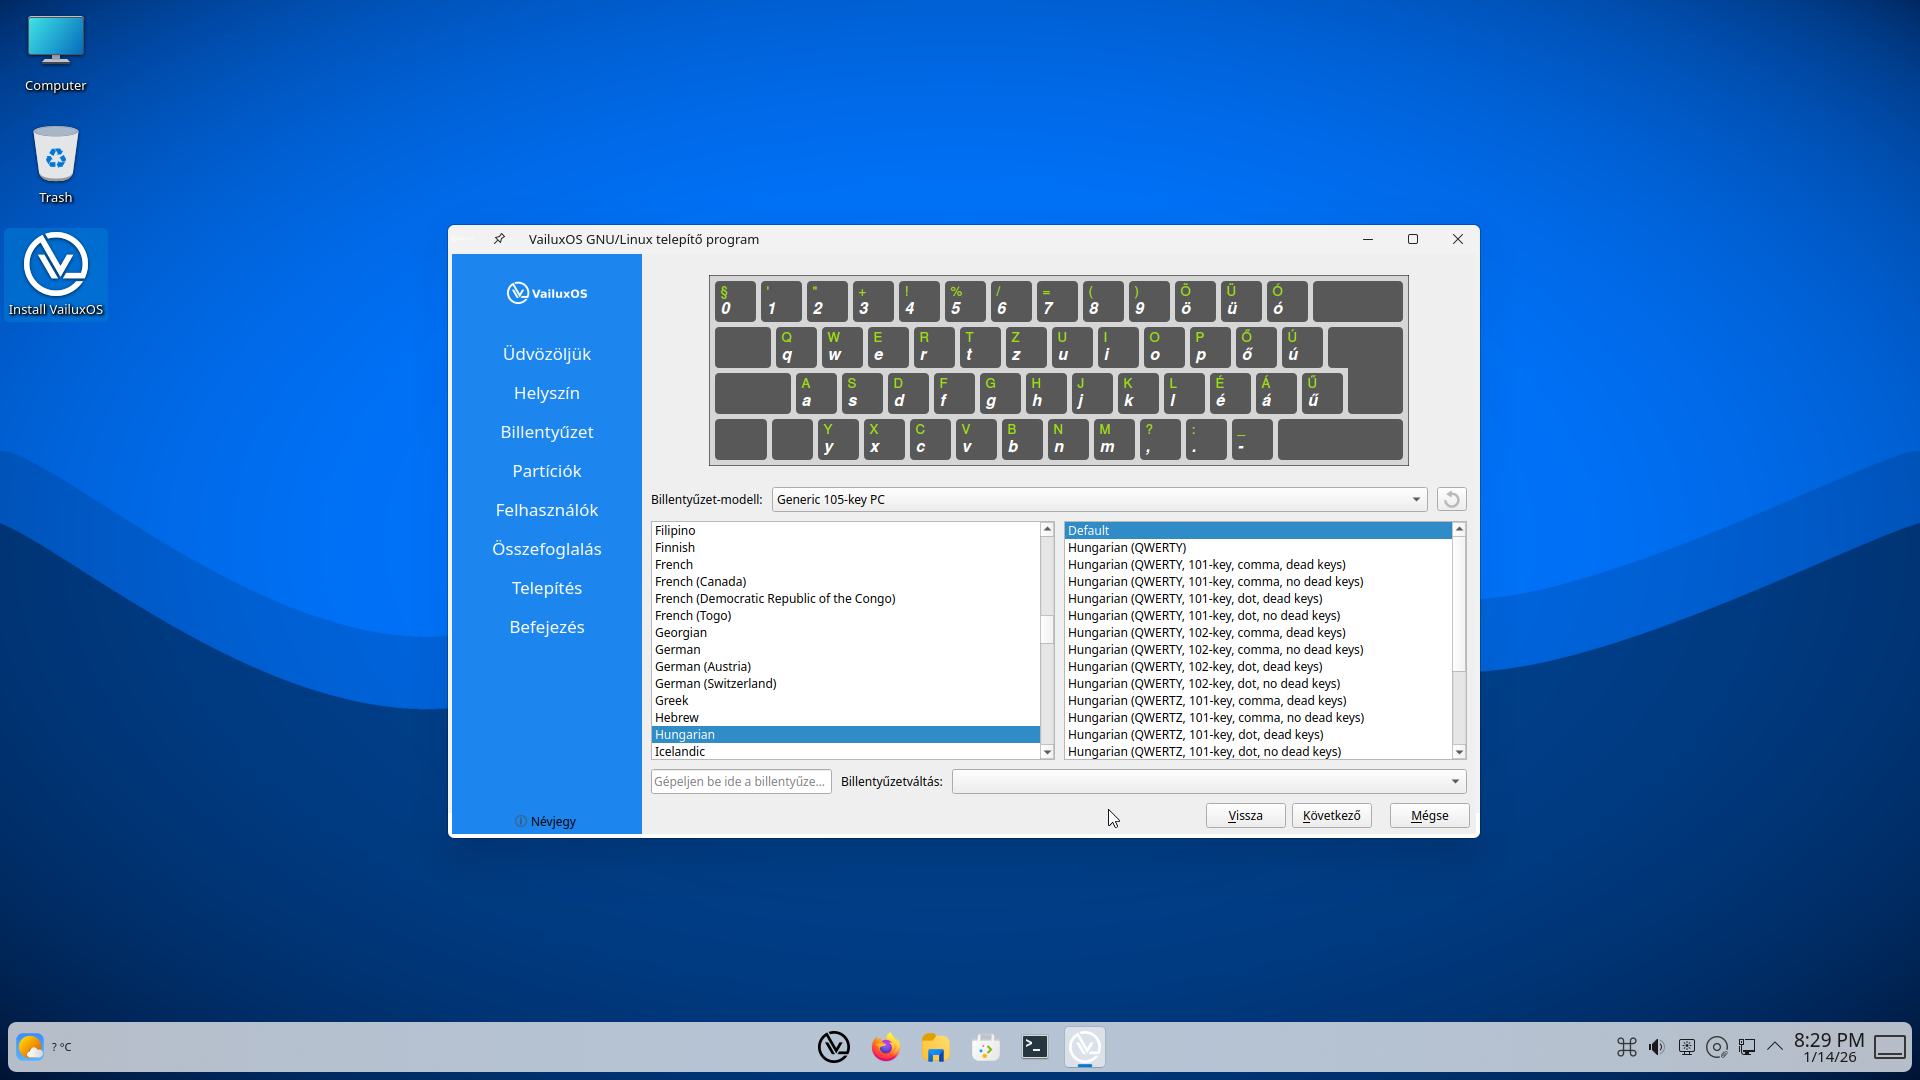Reset keyboard model to default icon
This screenshot has height=1080, width=1920.
click(x=1451, y=499)
